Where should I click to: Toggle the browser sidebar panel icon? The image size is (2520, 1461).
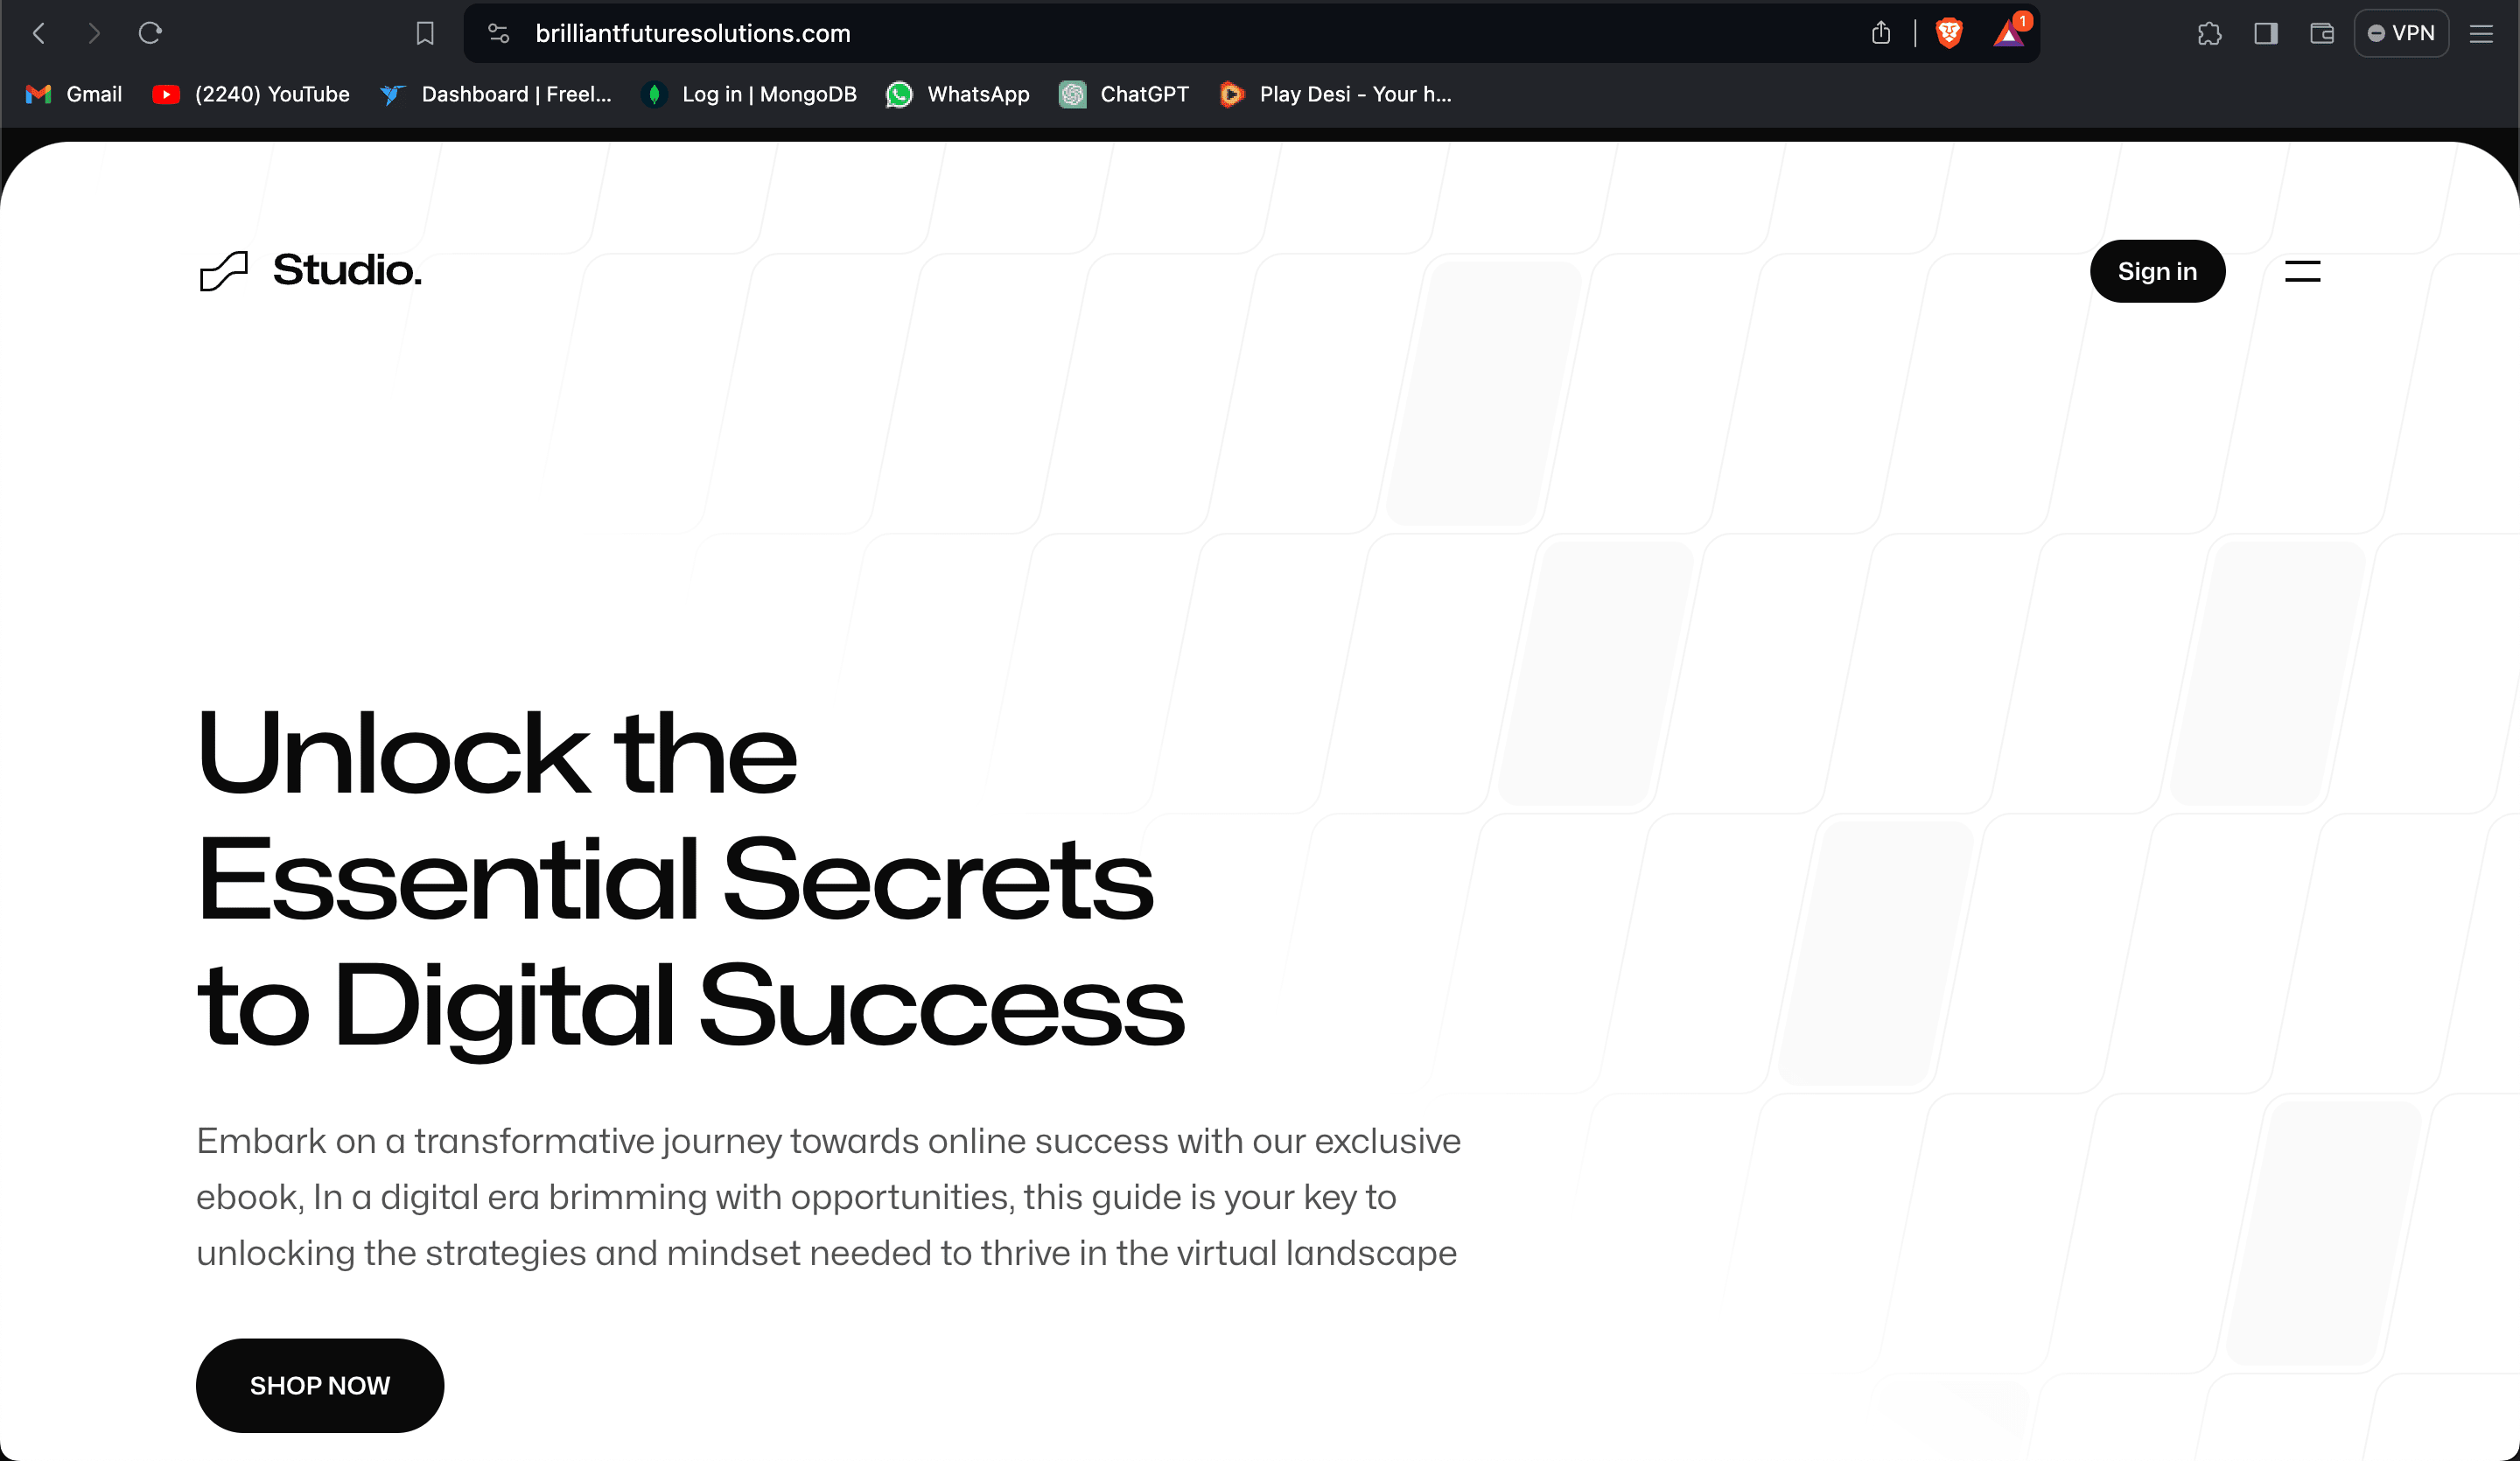2266,33
